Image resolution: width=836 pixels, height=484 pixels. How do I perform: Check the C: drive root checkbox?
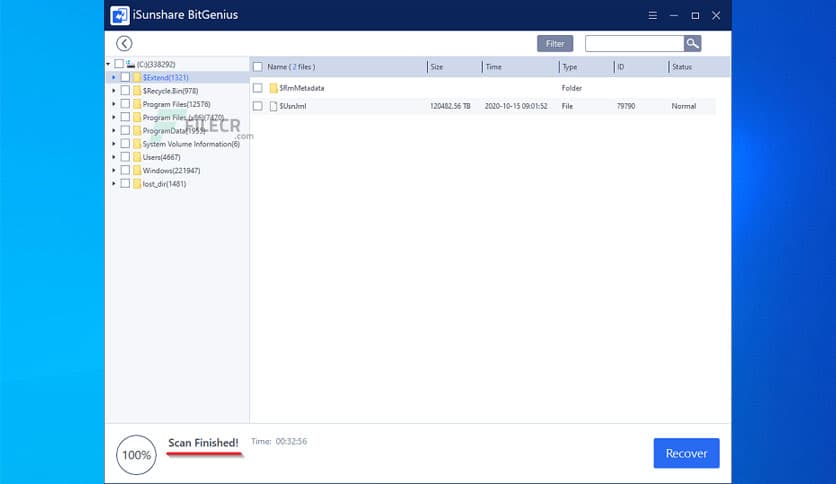pos(119,64)
